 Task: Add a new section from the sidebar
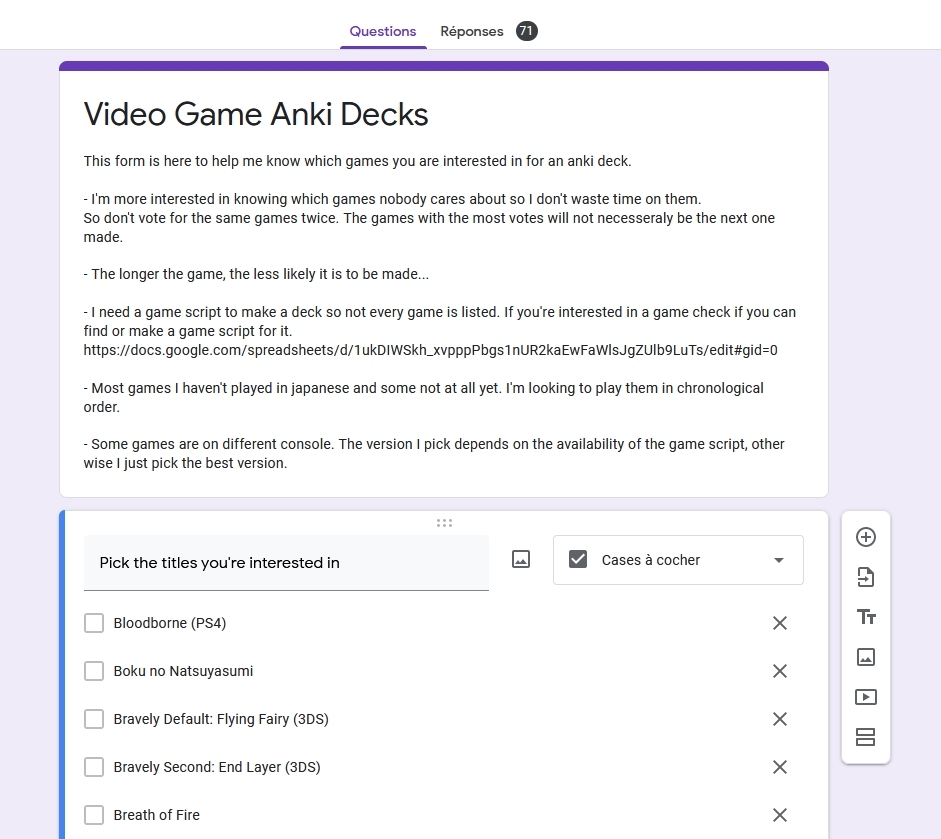coord(865,737)
